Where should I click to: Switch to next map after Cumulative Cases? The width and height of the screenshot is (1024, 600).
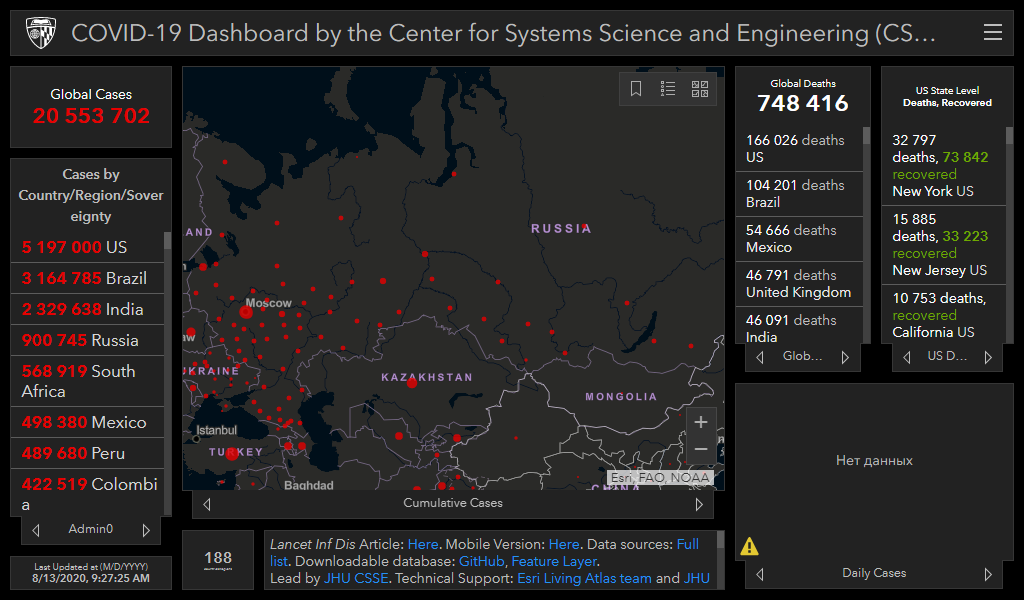(699, 504)
